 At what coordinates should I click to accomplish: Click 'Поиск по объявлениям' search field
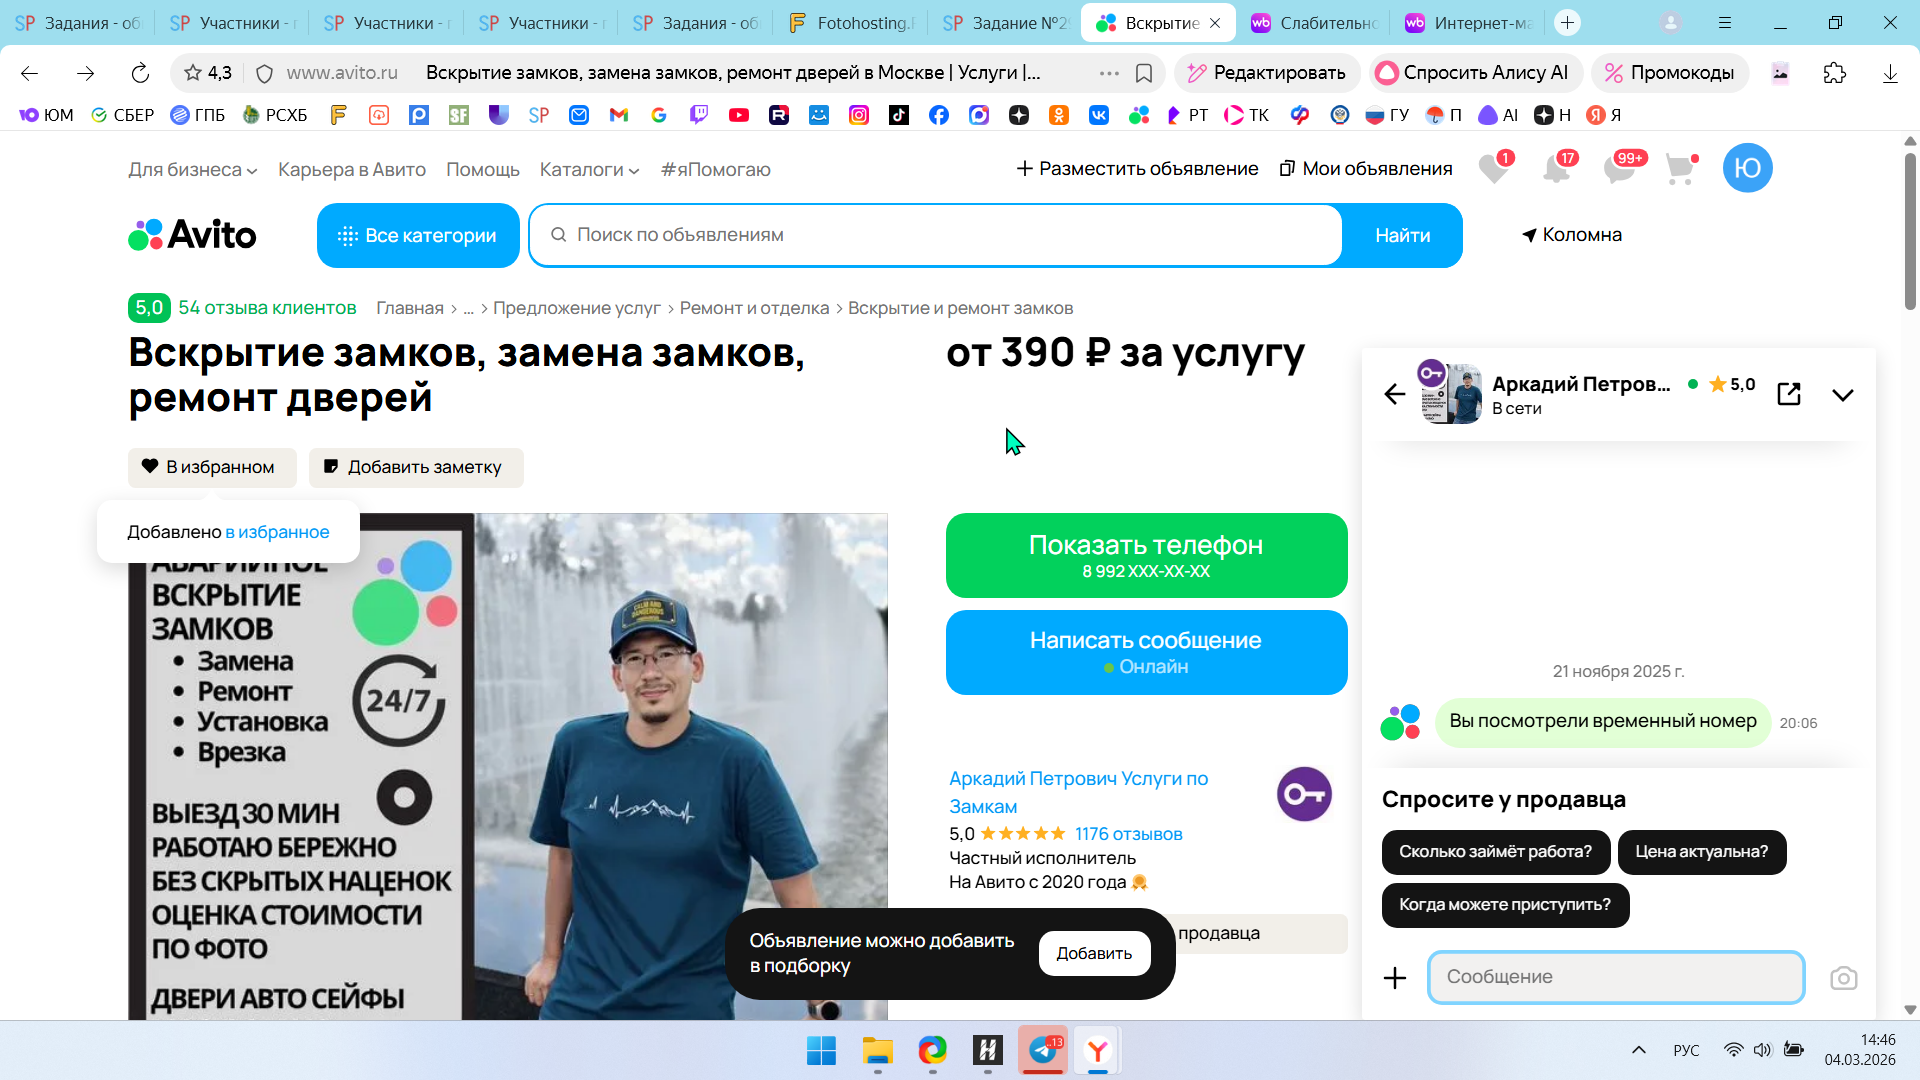pos(940,235)
